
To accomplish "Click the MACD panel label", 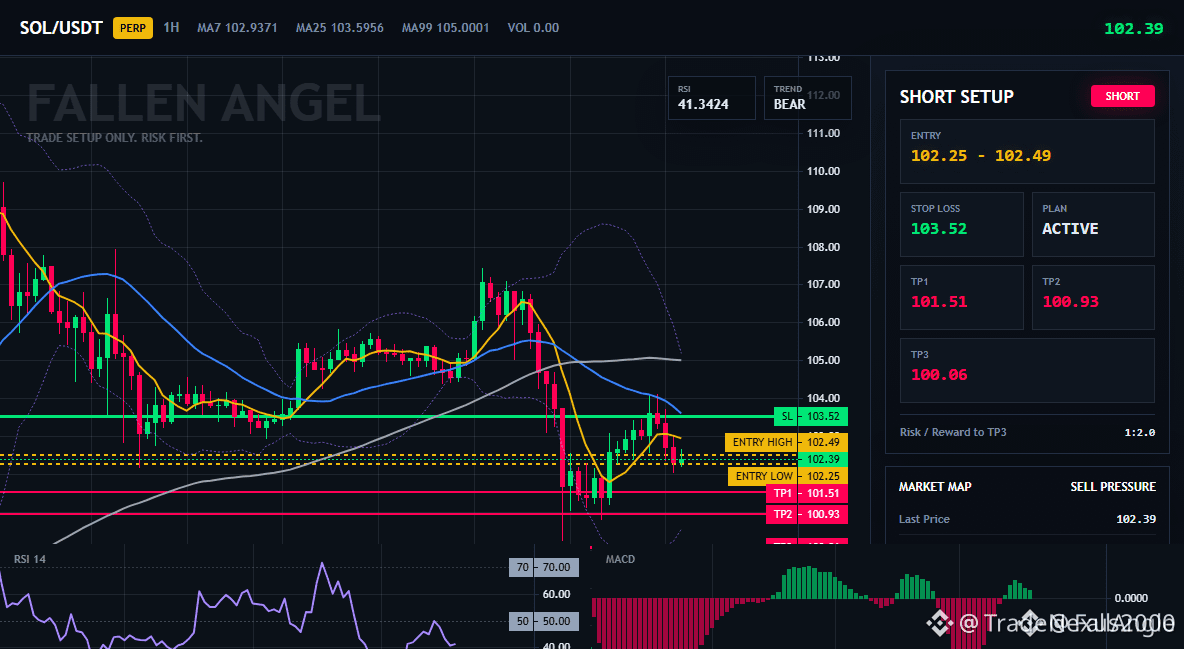I will coord(620,559).
